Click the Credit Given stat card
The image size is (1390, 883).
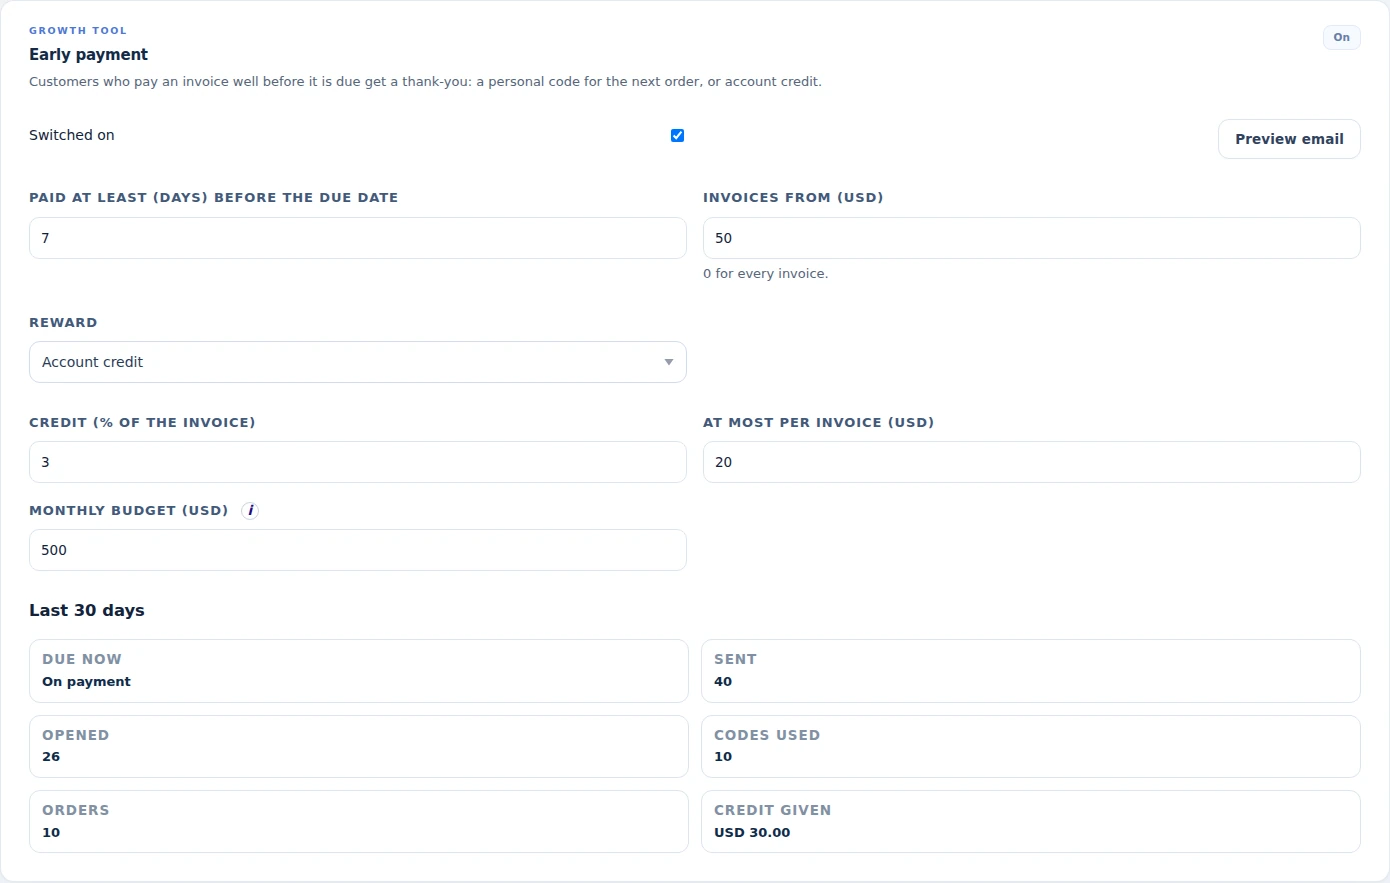pos(1031,822)
